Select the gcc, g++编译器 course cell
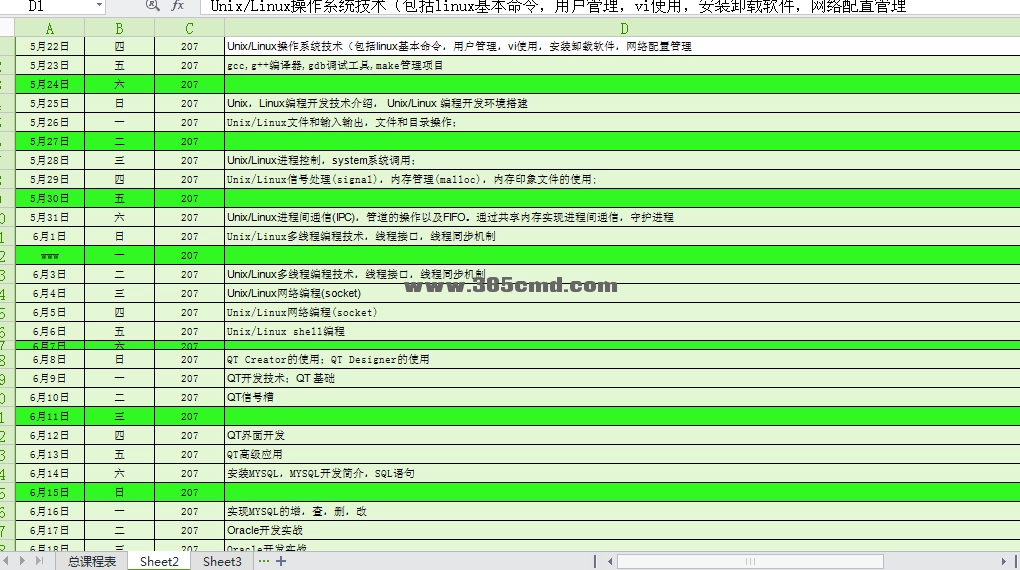The width and height of the screenshot is (1020, 570). (623, 65)
